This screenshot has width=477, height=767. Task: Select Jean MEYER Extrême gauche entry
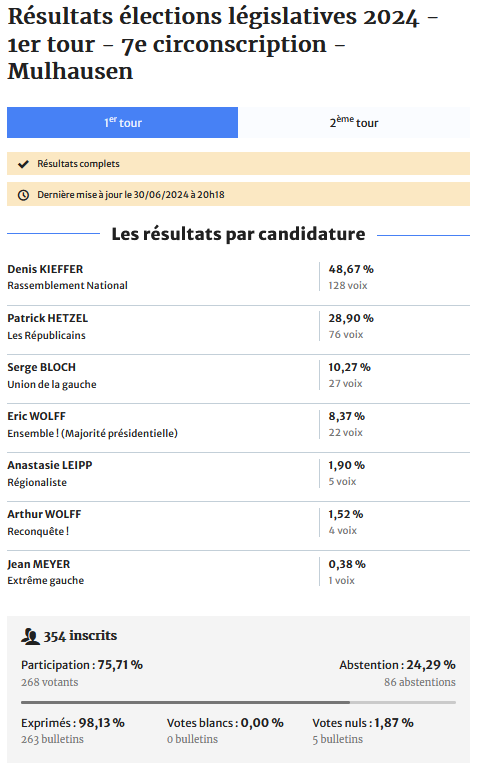click(x=238, y=572)
